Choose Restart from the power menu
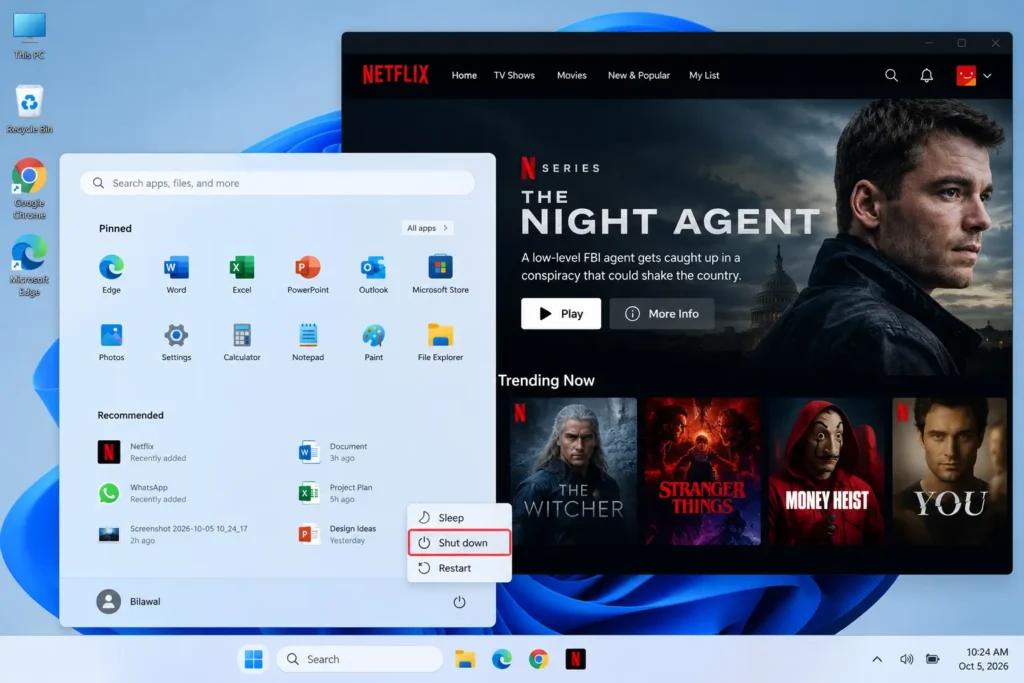The image size is (1024, 683). point(459,568)
